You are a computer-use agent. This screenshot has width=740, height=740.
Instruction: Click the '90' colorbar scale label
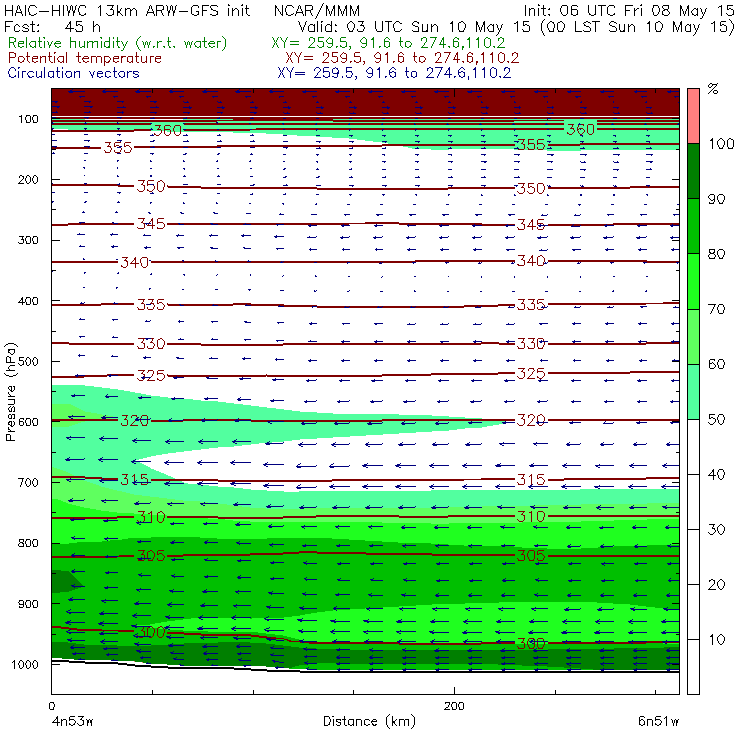716,199
